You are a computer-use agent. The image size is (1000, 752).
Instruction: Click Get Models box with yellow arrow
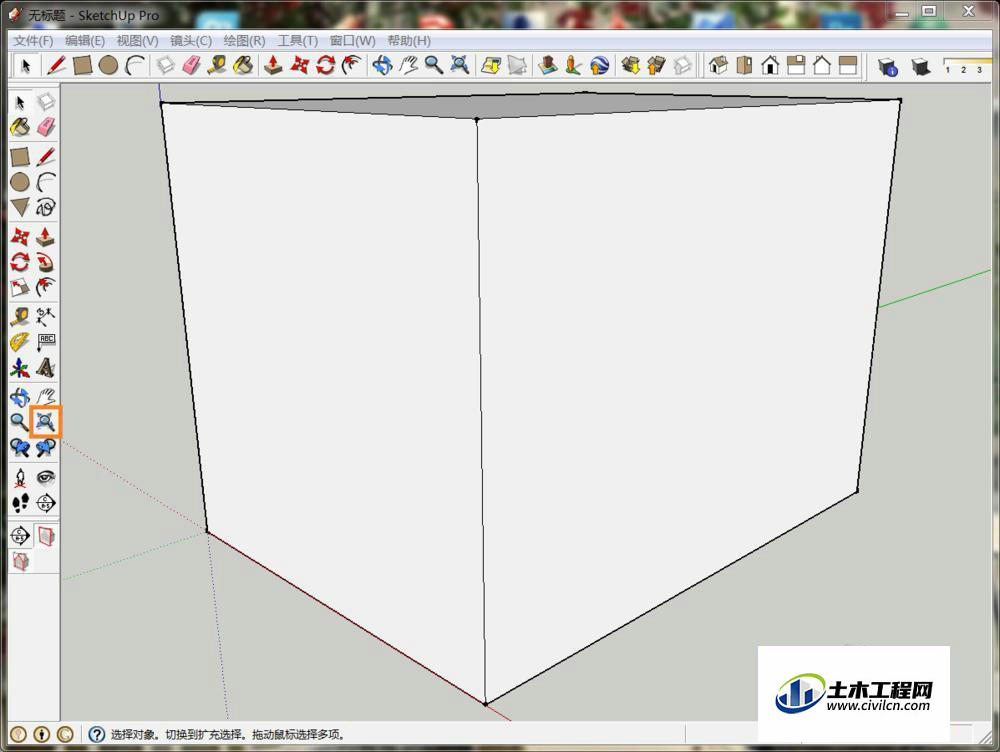tap(630, 65)
